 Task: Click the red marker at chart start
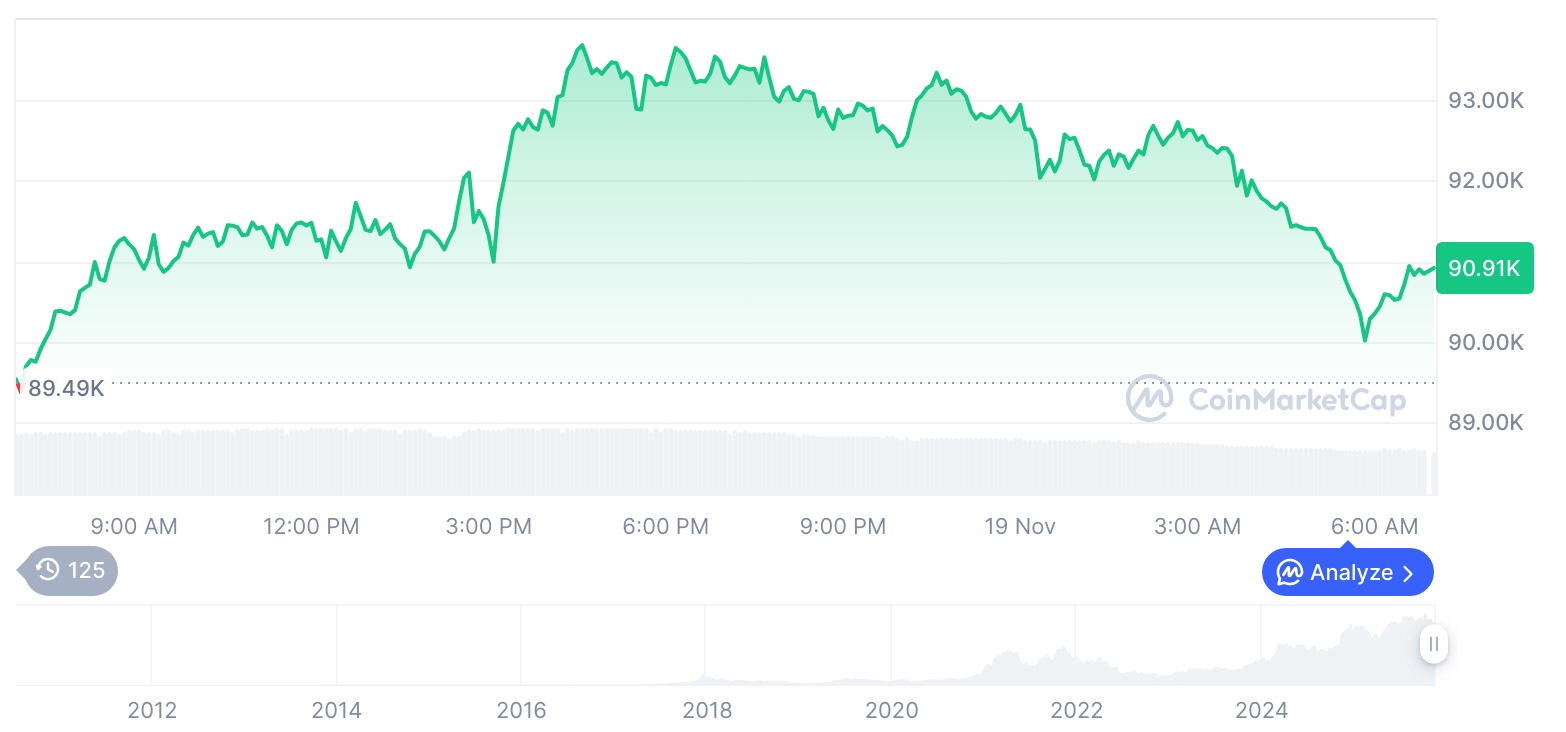(18, 386)
